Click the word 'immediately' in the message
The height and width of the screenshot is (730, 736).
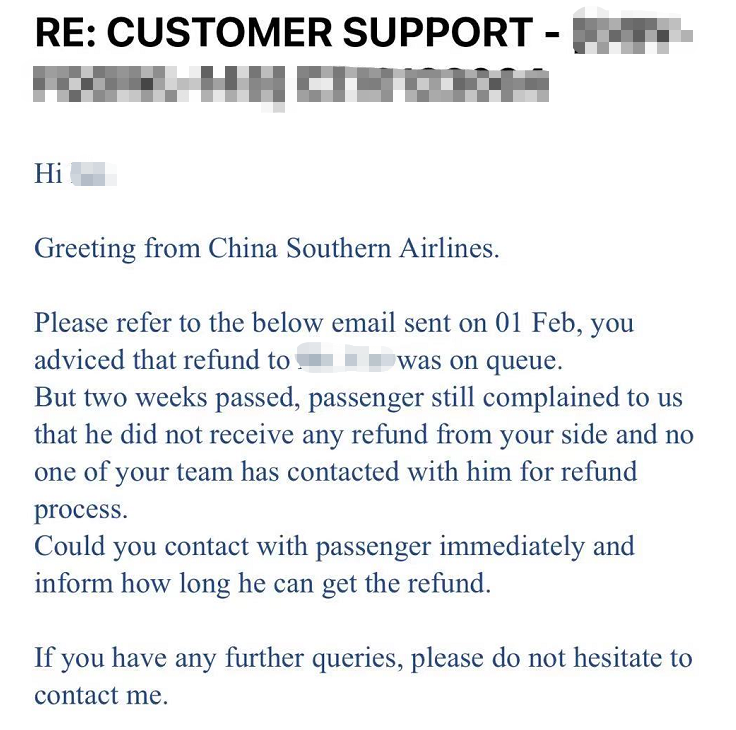tap(511, 546)
